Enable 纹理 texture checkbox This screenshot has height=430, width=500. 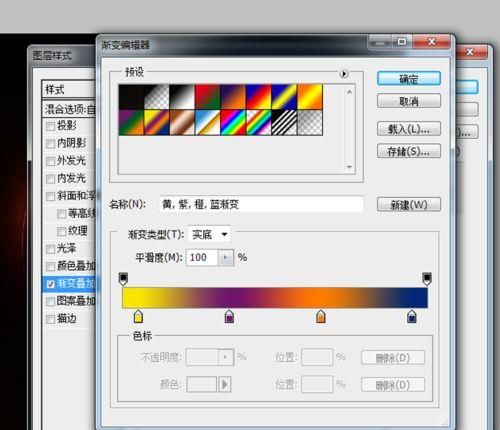click(x=61, y=231)
